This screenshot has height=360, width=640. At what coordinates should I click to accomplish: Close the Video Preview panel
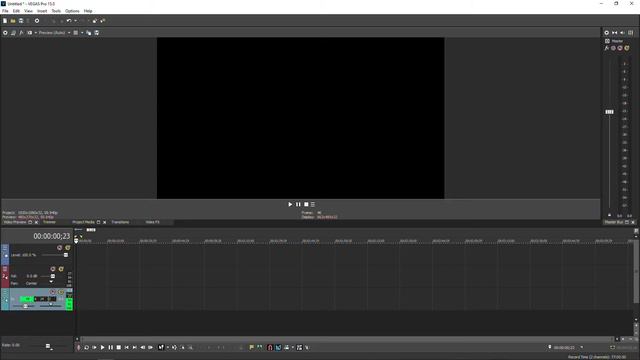point(36,222)
